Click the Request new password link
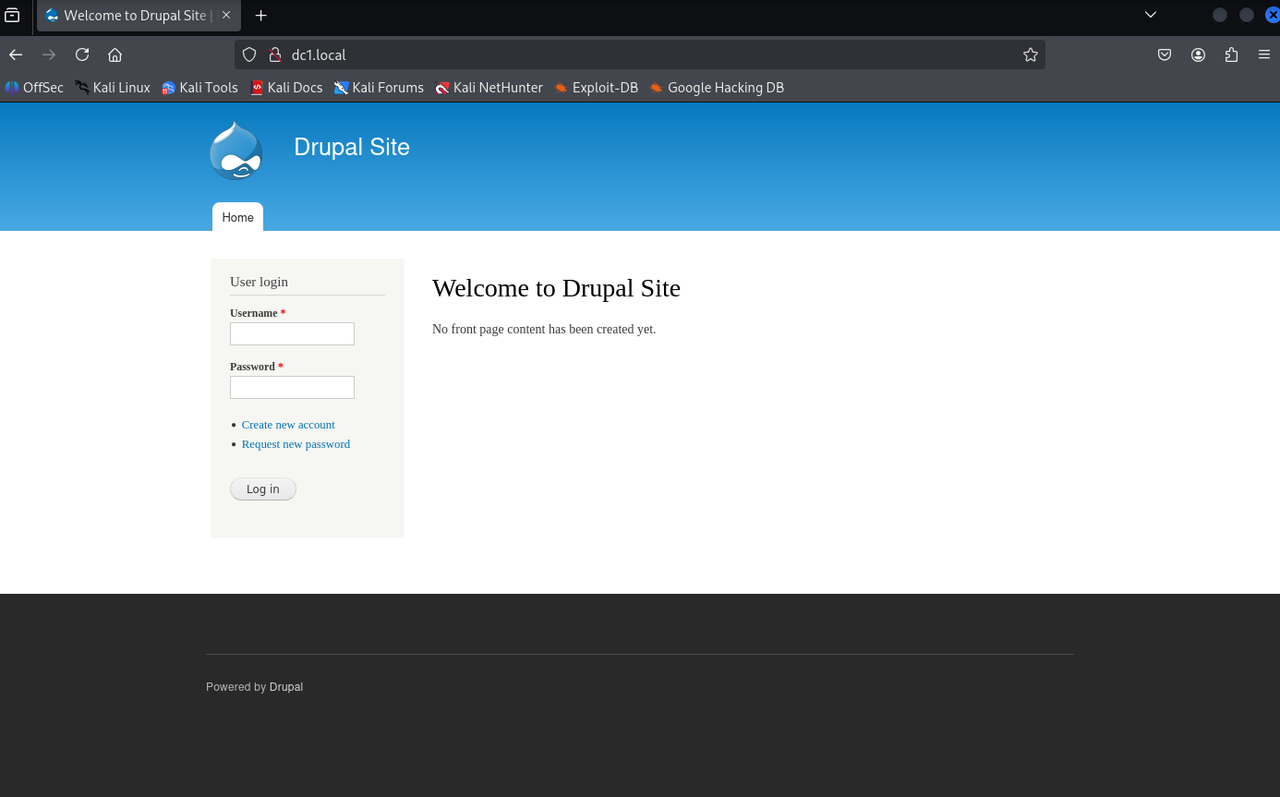This screenshot has width=1280, height=797. (296, 444)
